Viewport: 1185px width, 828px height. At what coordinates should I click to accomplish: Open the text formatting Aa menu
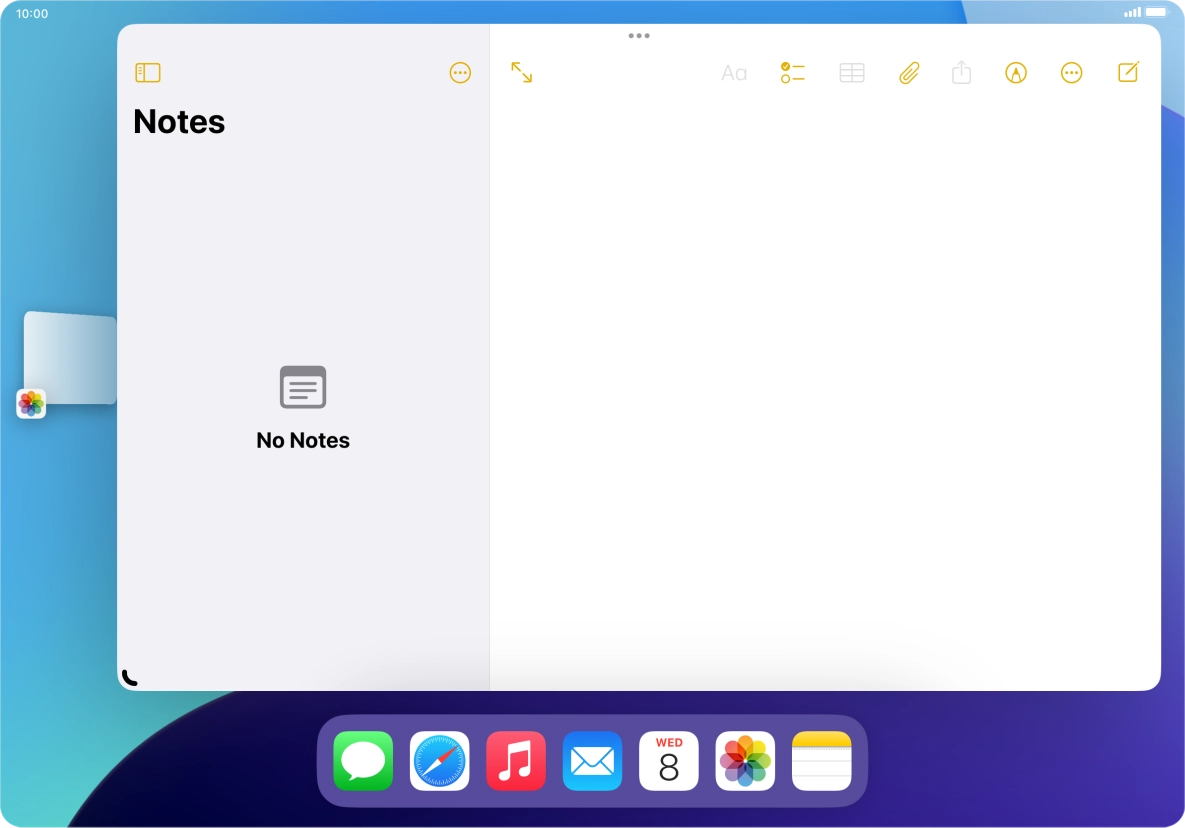pos(734,72)
